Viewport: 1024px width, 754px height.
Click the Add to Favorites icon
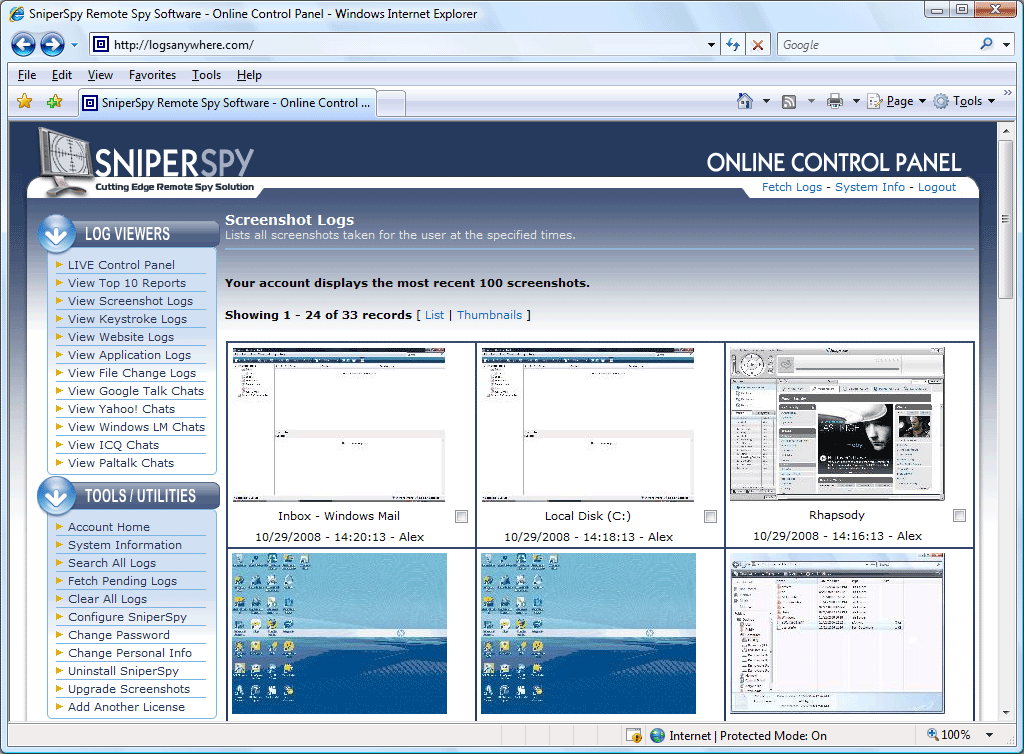tap(55, 102)
